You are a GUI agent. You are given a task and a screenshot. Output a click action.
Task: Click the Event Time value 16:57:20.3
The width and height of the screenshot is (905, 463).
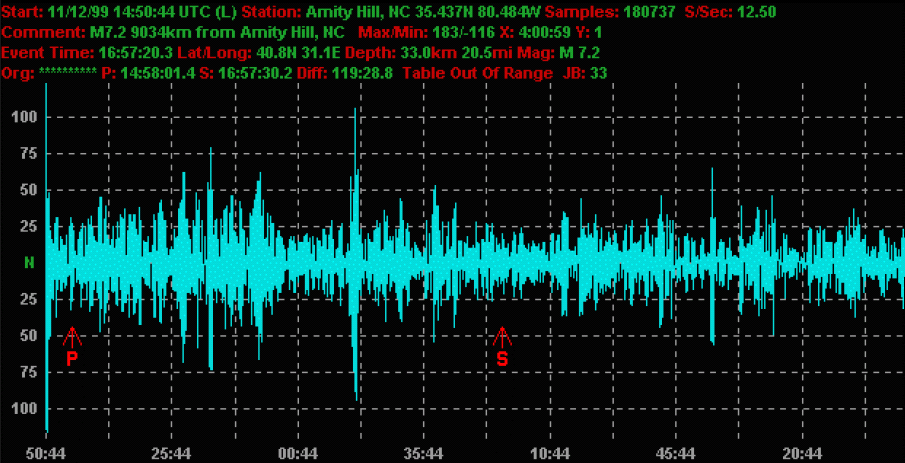[x=132, y=52]
